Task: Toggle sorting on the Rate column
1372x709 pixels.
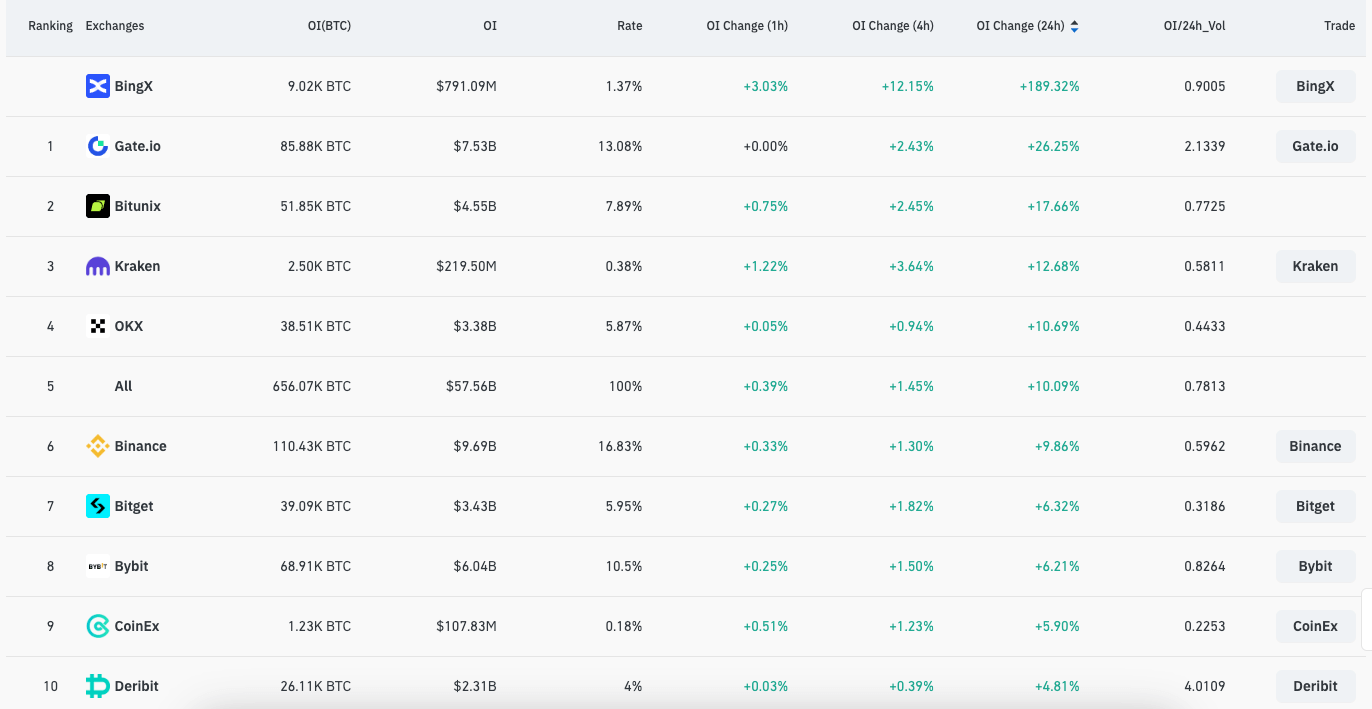Action: pos(629,25)
